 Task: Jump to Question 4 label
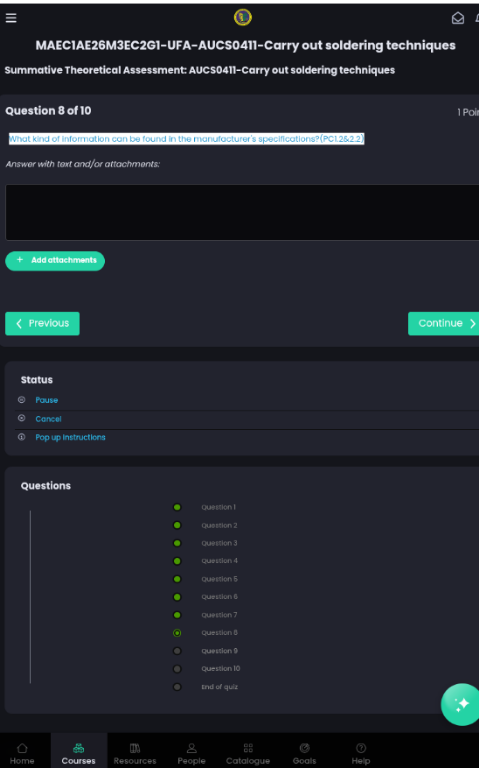[x=219, y=561]
